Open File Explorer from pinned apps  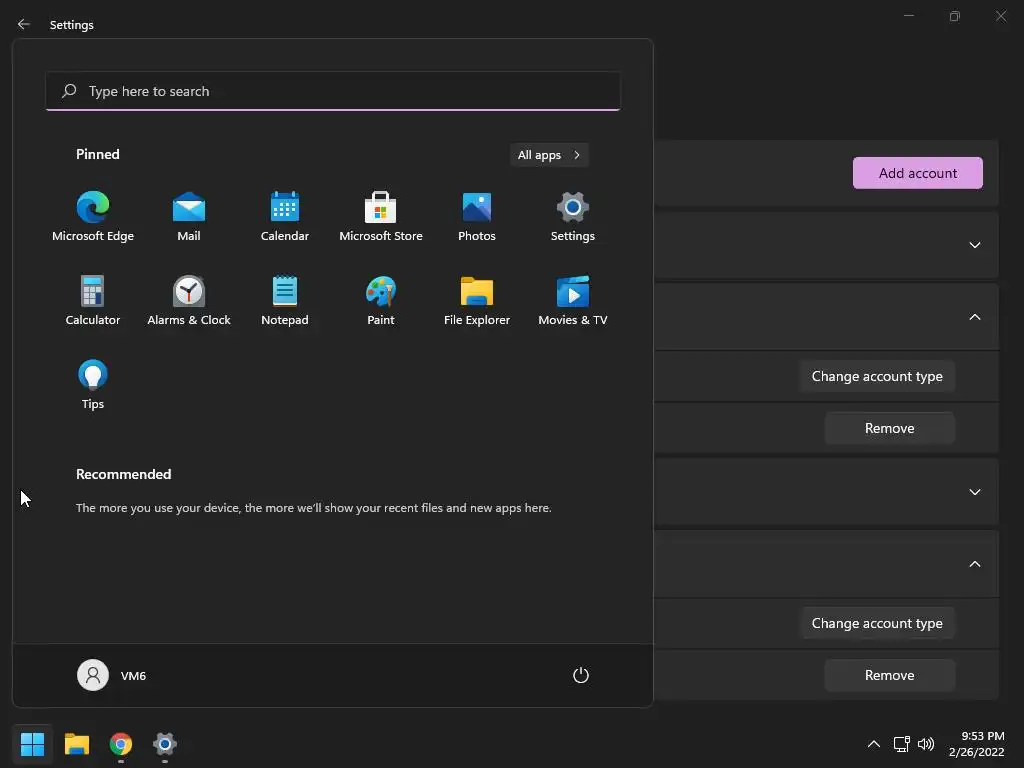(x=477, y=300)
